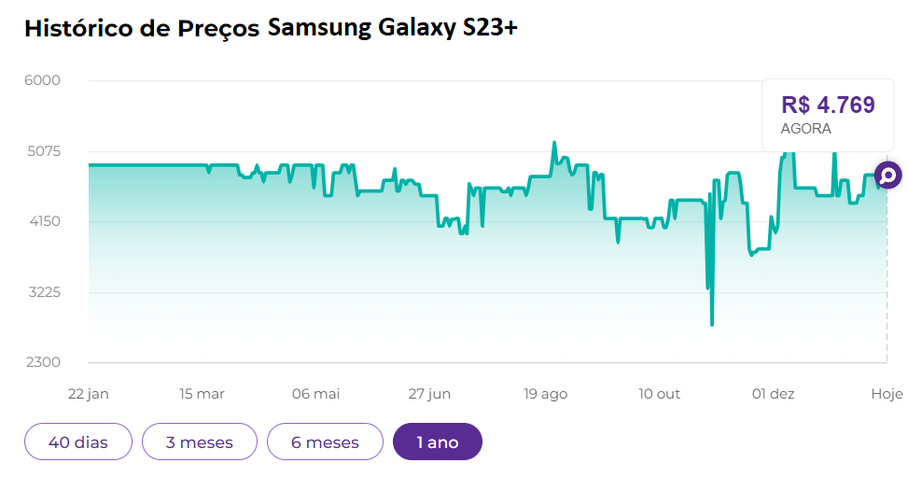Click the purple current-price marker icon
Image resolution: width=908 pixels, height=477 pixels.
(887, 176)
